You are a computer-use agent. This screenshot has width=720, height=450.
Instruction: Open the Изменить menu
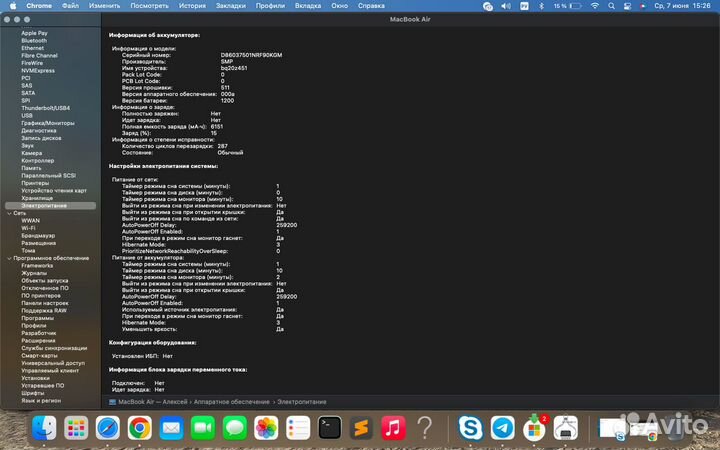point(104,6)
